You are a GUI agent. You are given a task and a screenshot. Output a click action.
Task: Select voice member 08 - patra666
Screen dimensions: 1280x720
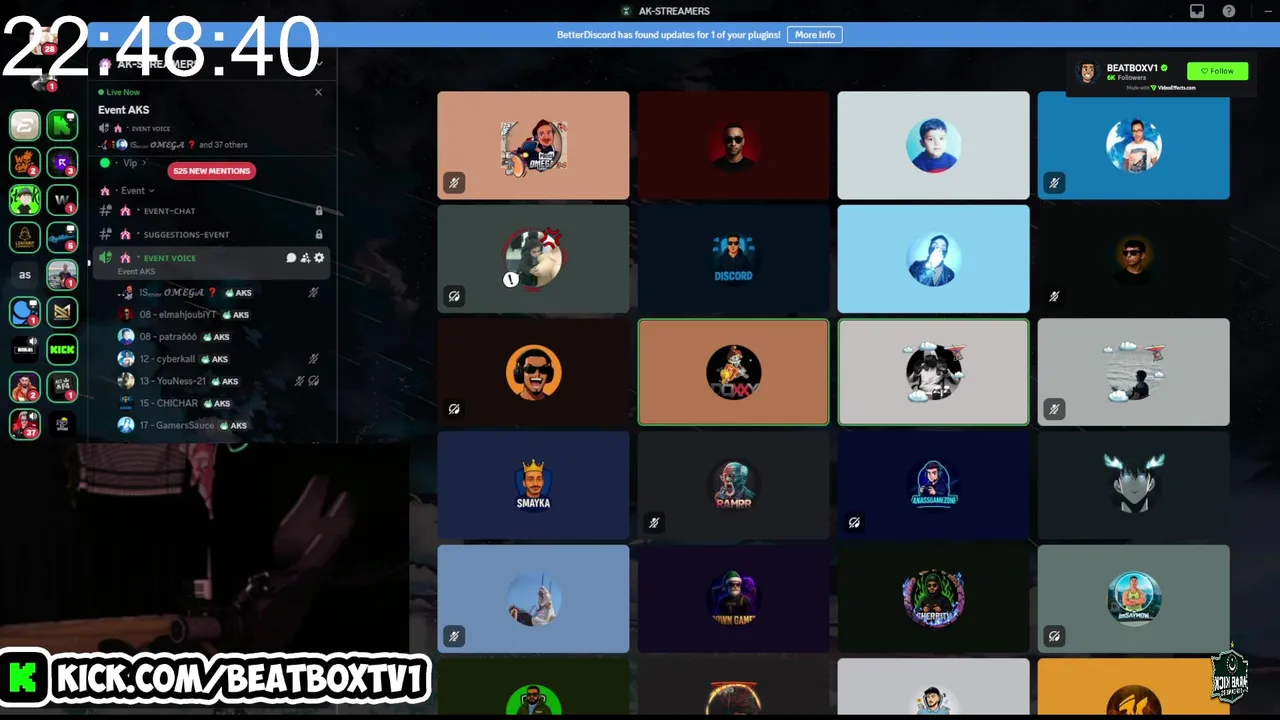pos(220,337)
